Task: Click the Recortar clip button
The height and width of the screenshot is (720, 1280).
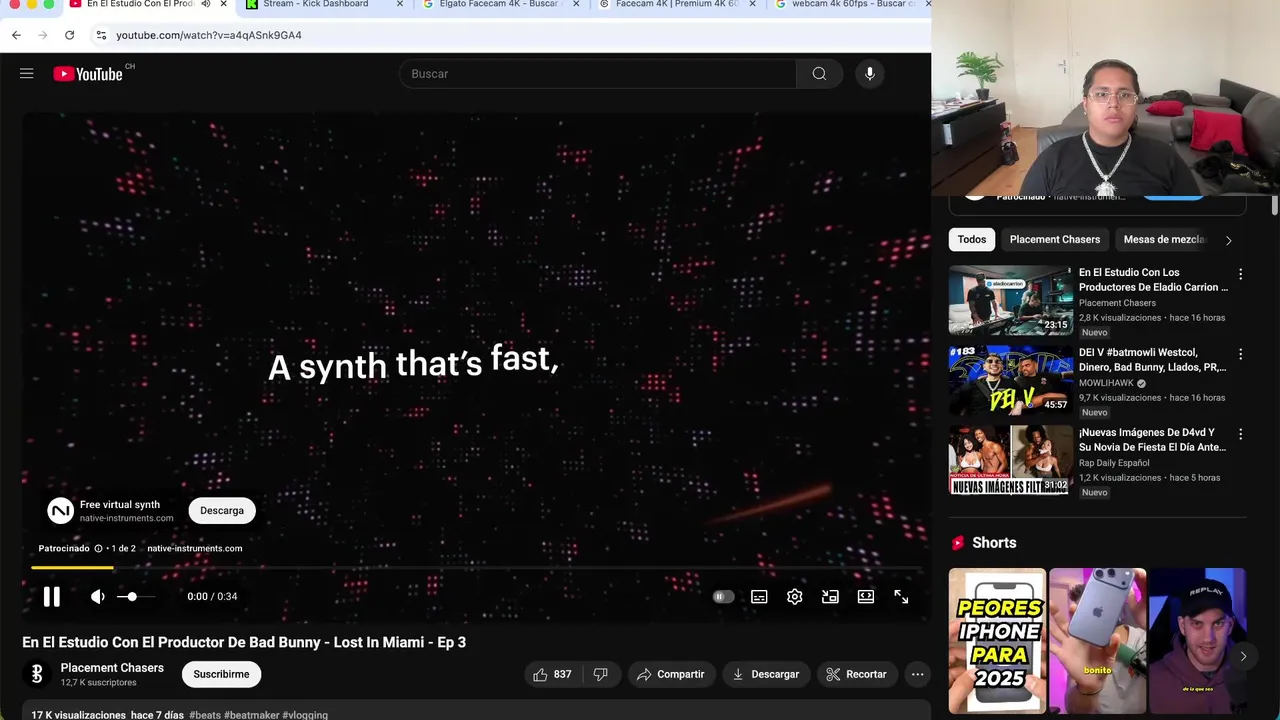Action: tap(857, 674)
